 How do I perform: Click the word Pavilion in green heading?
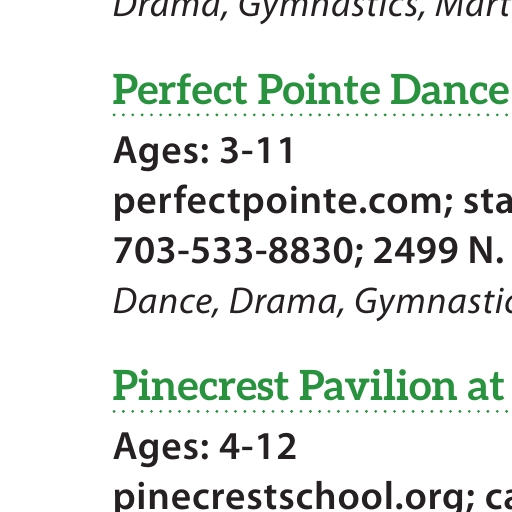coord(378,385)
